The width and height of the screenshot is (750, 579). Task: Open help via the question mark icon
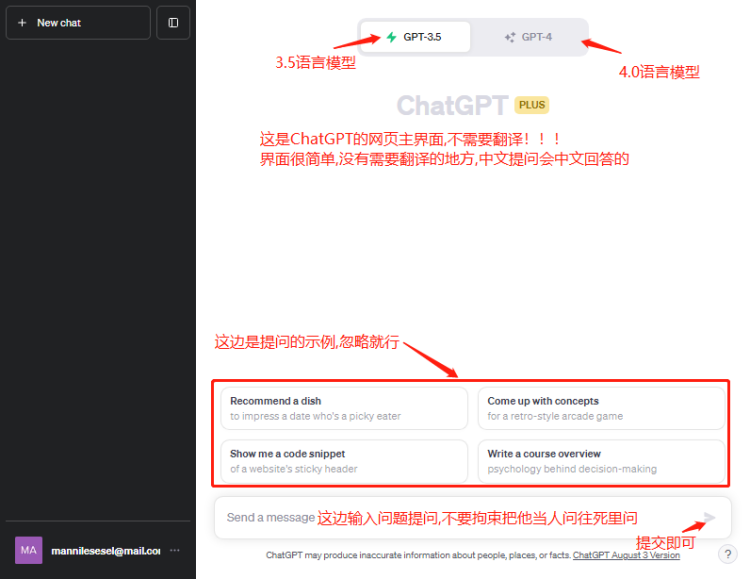727,554
